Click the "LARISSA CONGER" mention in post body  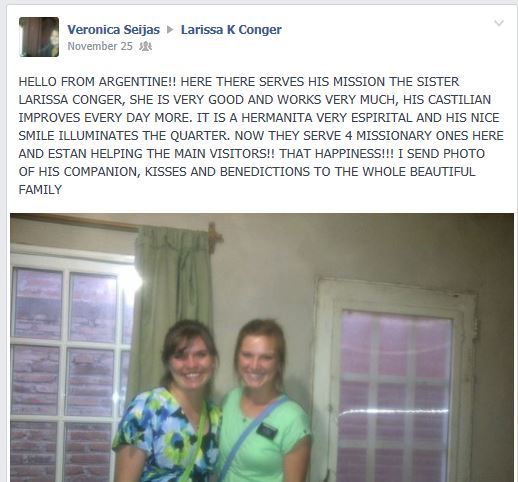pyautogui.click(x=70, y=100)
